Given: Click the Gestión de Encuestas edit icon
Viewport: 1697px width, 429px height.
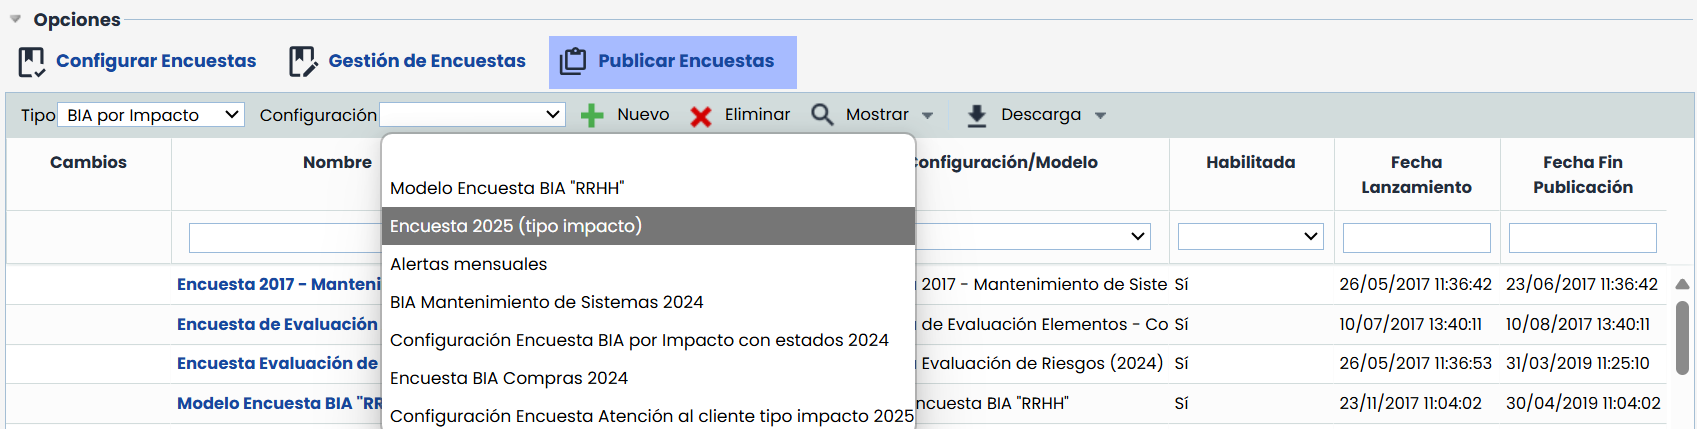Looking at the screenshot, I should [303, 62].
